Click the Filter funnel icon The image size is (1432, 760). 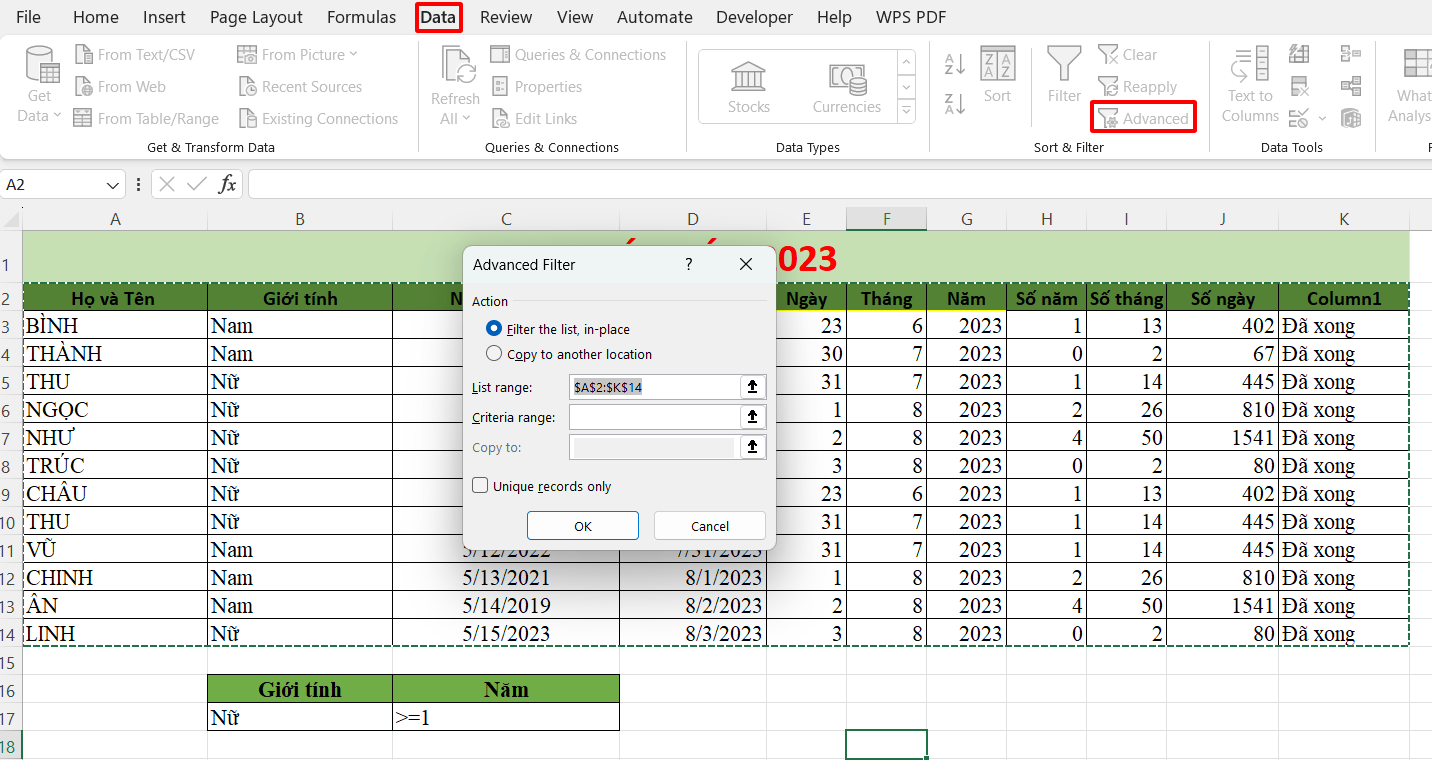pyautogui.click(x=1064, y=75)
